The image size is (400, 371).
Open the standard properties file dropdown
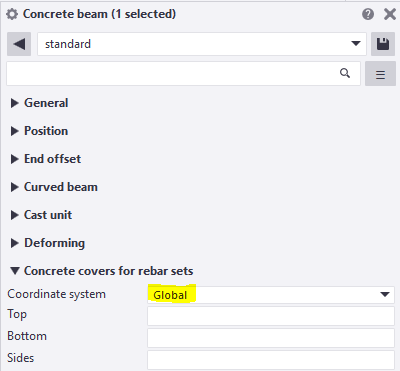pos(202,44)
